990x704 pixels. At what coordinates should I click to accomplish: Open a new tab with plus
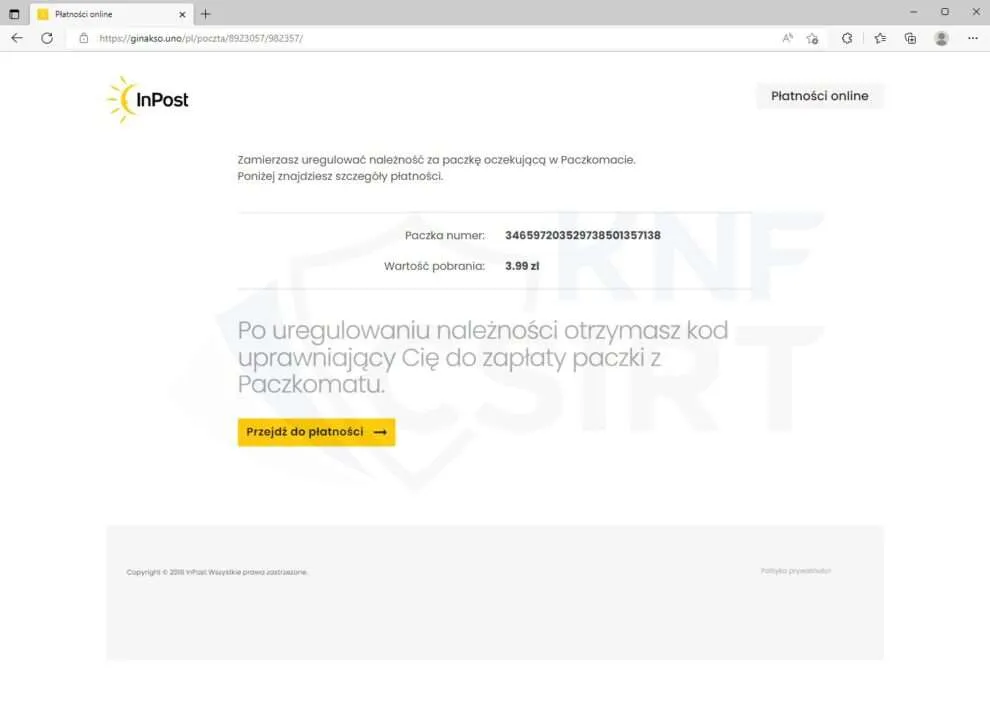coord(205,13)
